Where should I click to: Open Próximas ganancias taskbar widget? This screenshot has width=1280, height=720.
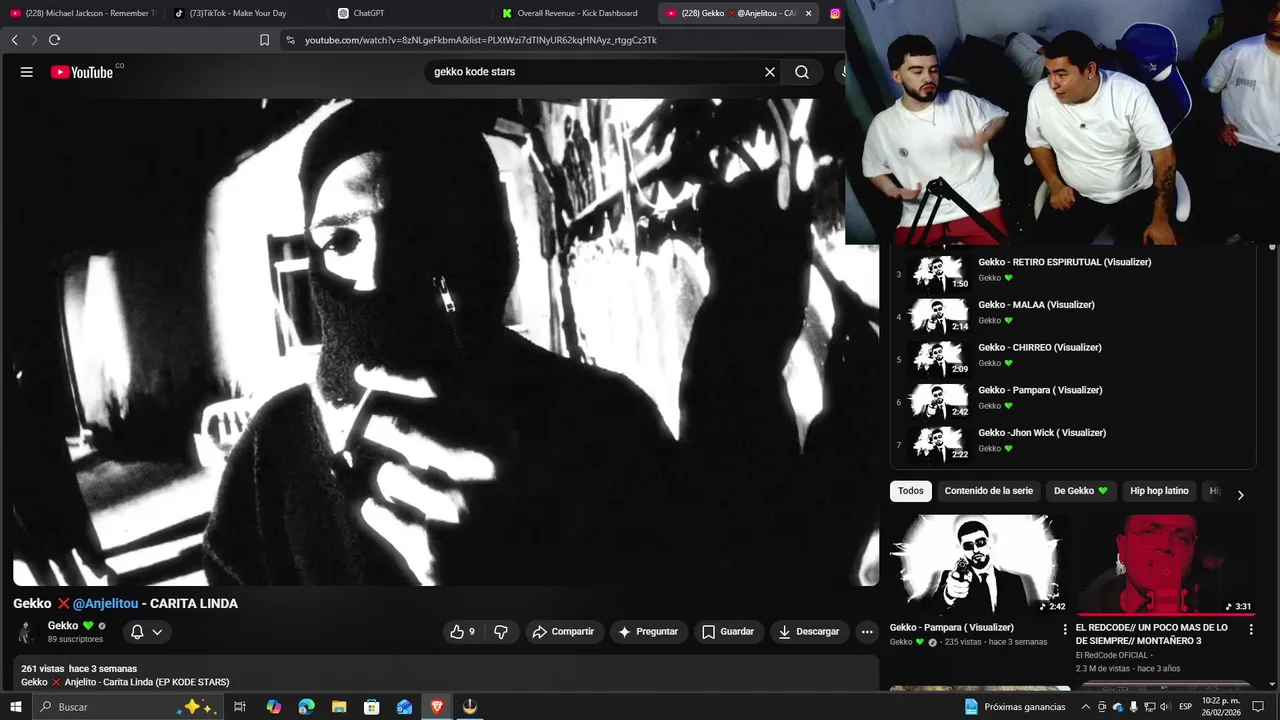tap(1015, 707)
